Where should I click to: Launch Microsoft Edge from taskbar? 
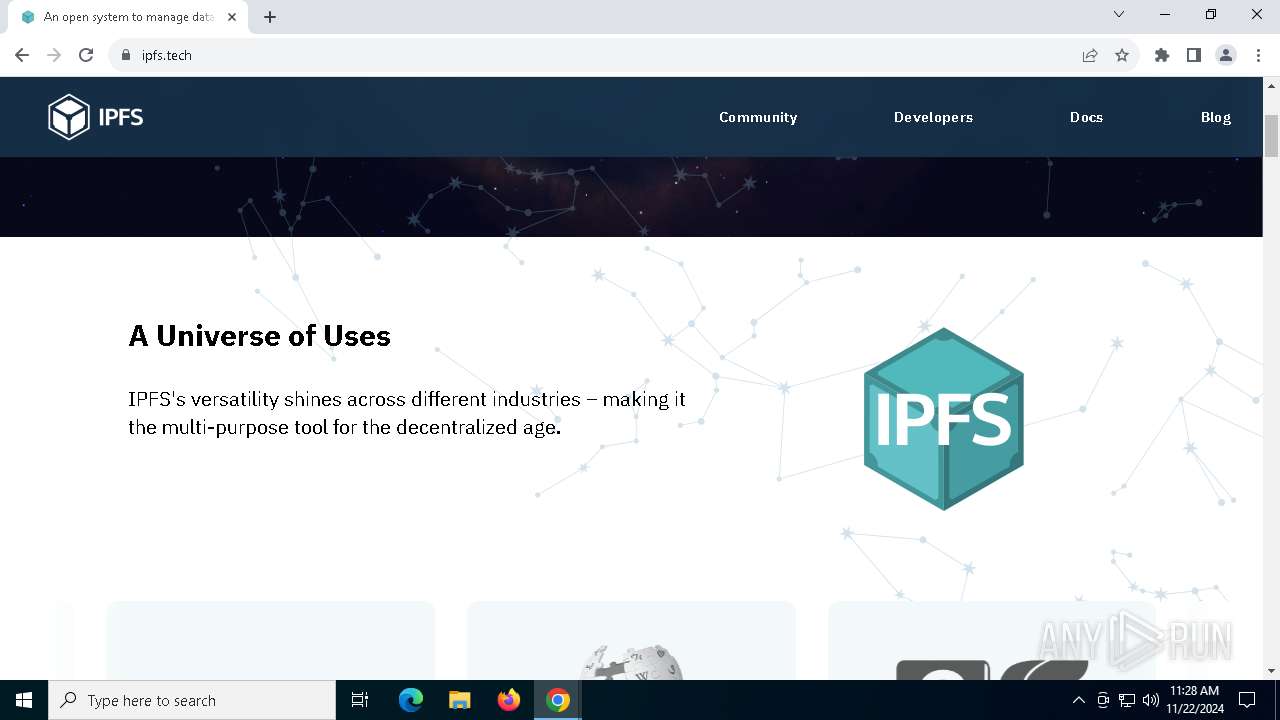pyautogui.click(x=411, y=700)
